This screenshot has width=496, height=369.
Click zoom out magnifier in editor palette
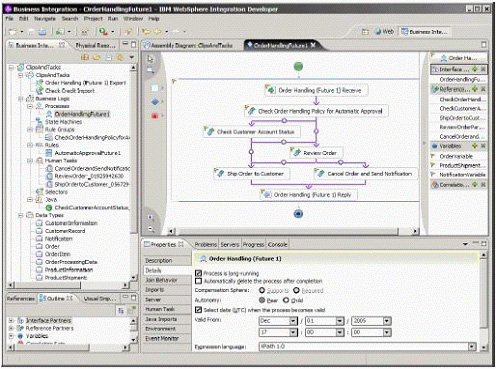(151, 229)
